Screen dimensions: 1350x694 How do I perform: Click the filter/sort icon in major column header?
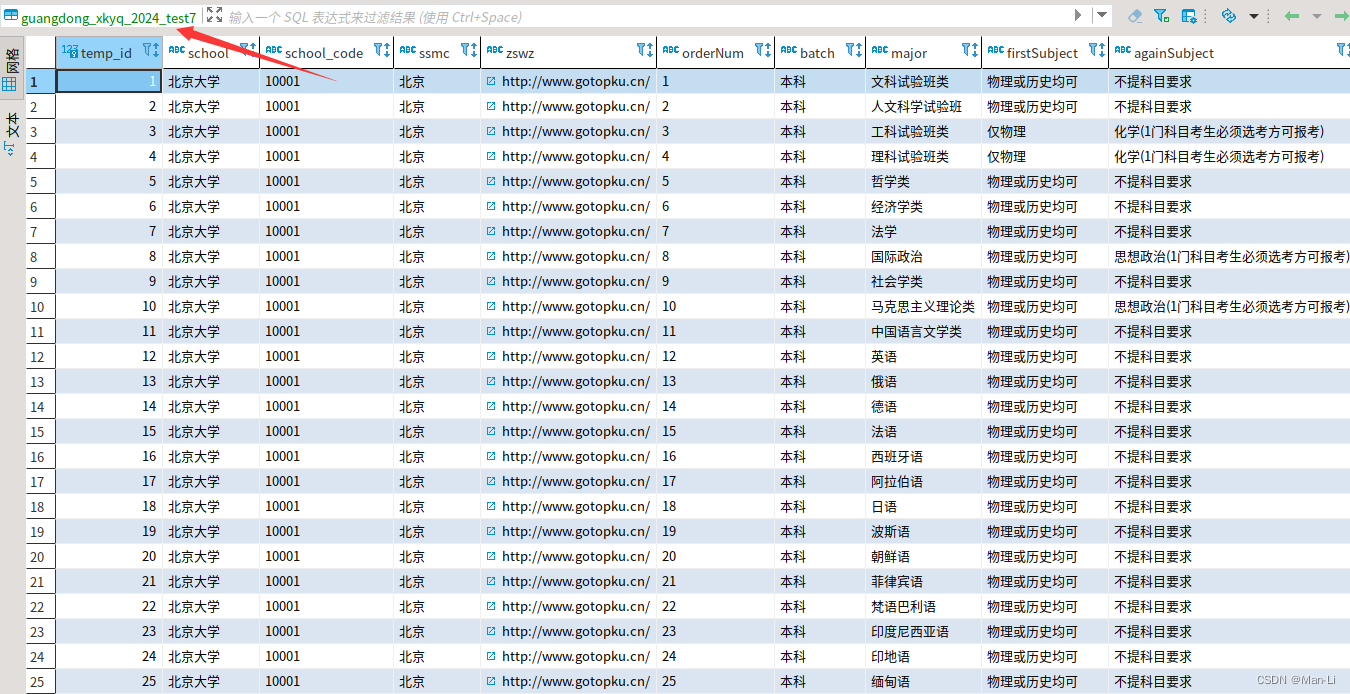click(970, 49)
